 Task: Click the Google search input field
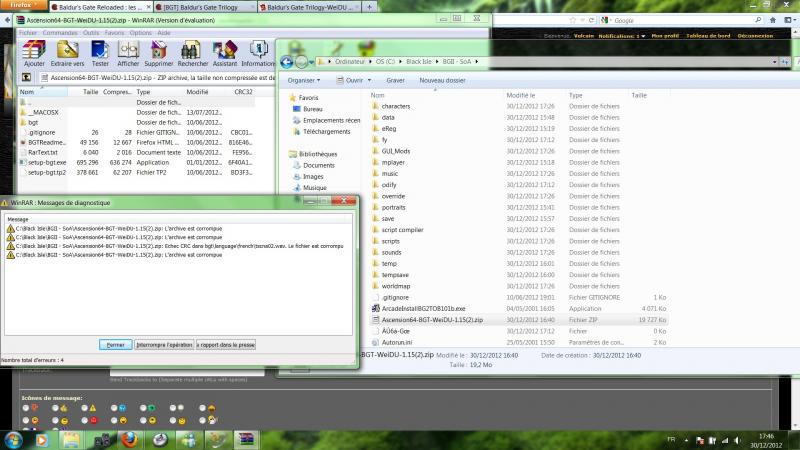click(683, 20)
